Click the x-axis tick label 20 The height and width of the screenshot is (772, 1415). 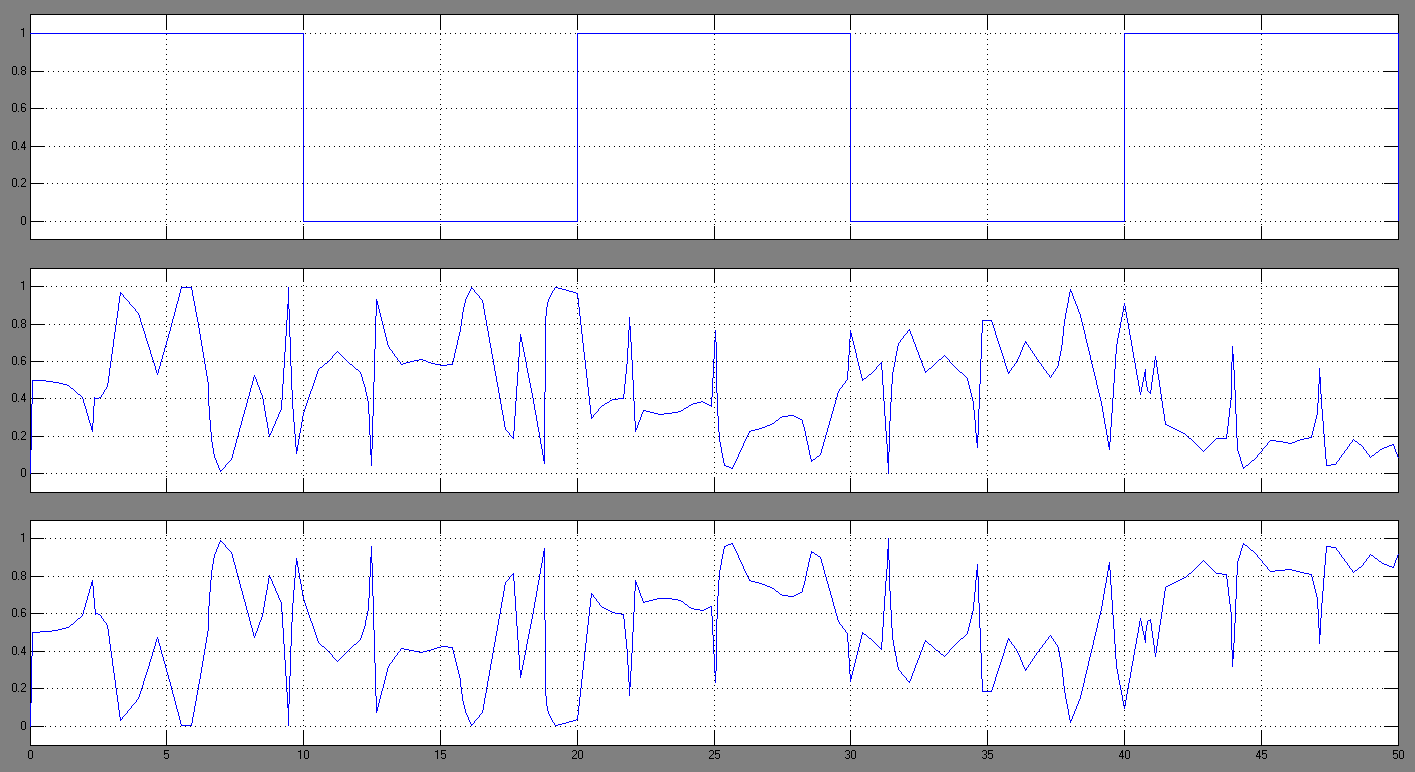(577, 754)
